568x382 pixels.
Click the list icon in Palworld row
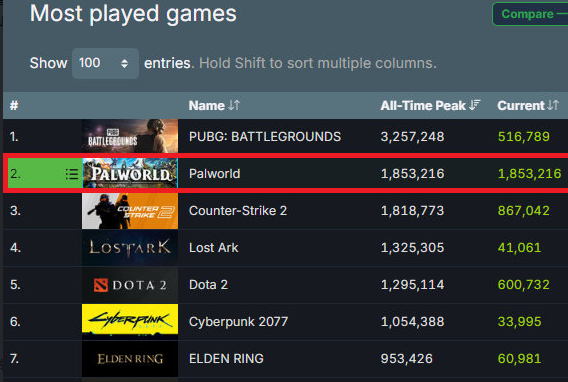[x=72, y=174]
